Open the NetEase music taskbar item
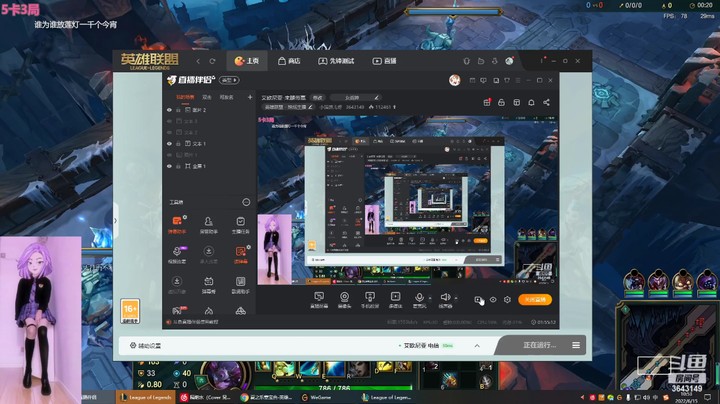Image resolution: width=720 pixels, height=404 pixels. coord(206,398)
